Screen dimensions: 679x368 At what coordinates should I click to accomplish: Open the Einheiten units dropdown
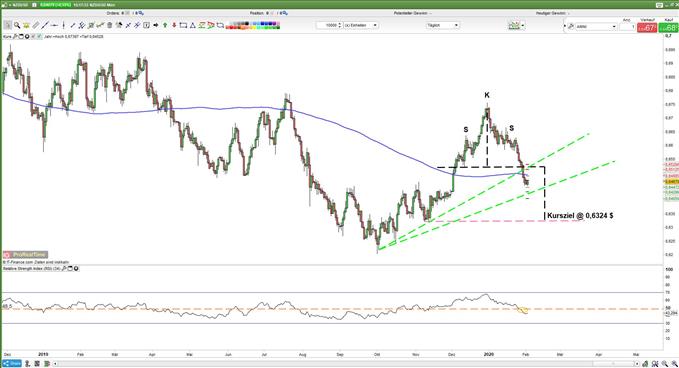[x=361, y=25]
